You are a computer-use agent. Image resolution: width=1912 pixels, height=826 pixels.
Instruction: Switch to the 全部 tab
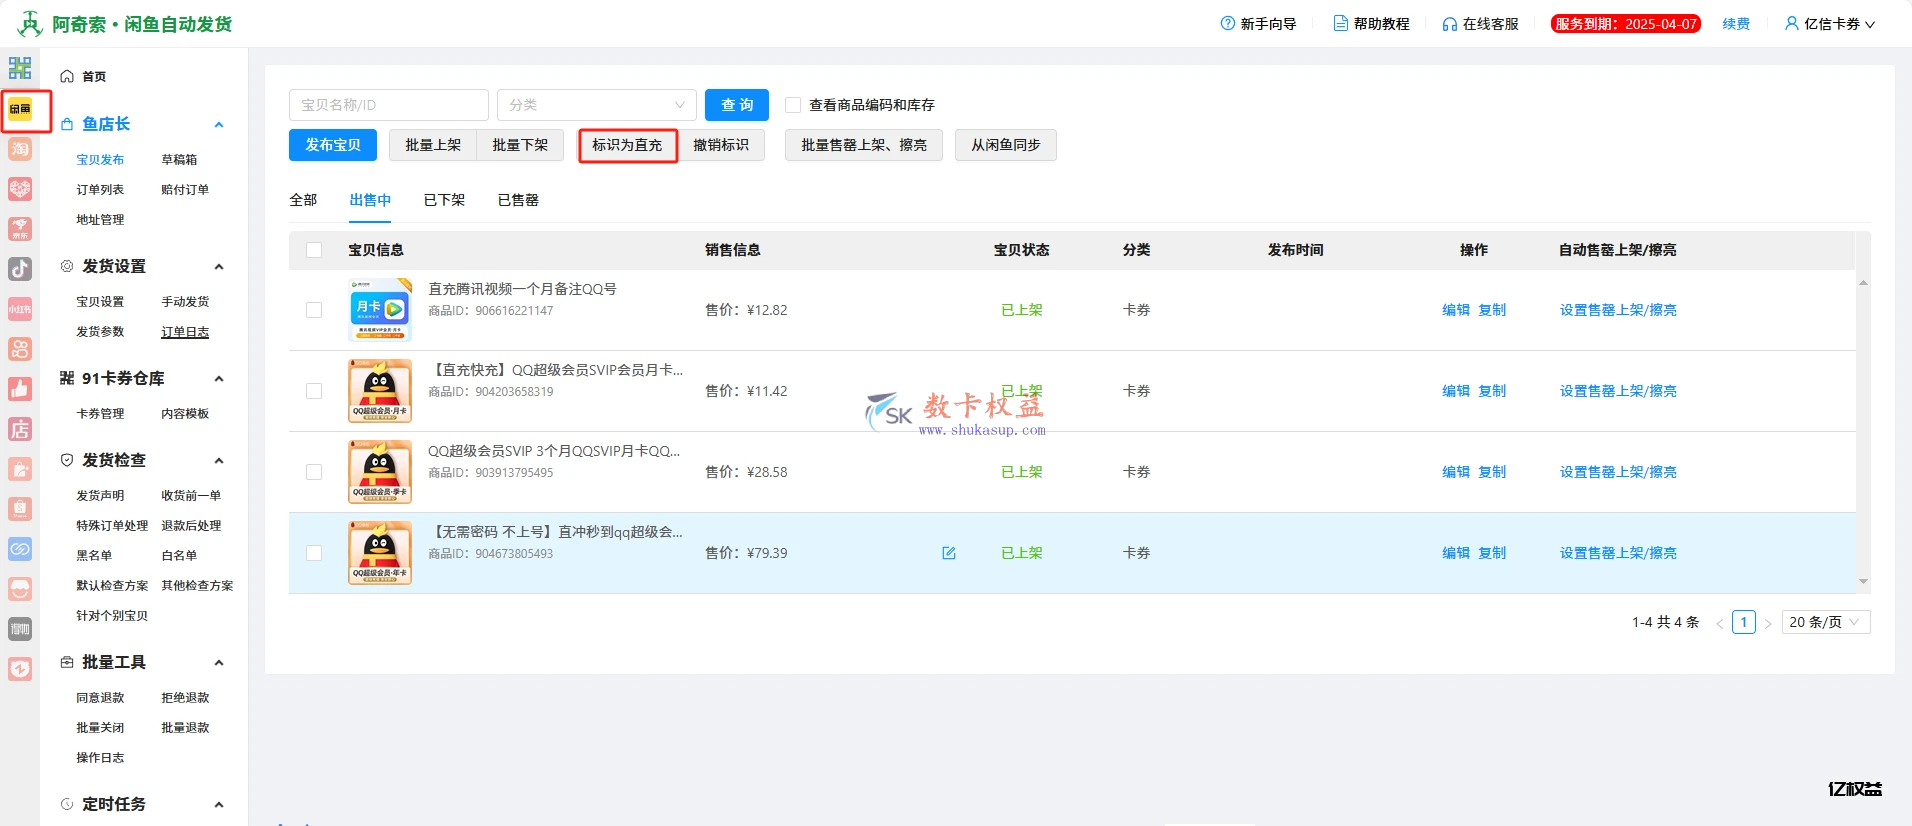pos(303,200)
